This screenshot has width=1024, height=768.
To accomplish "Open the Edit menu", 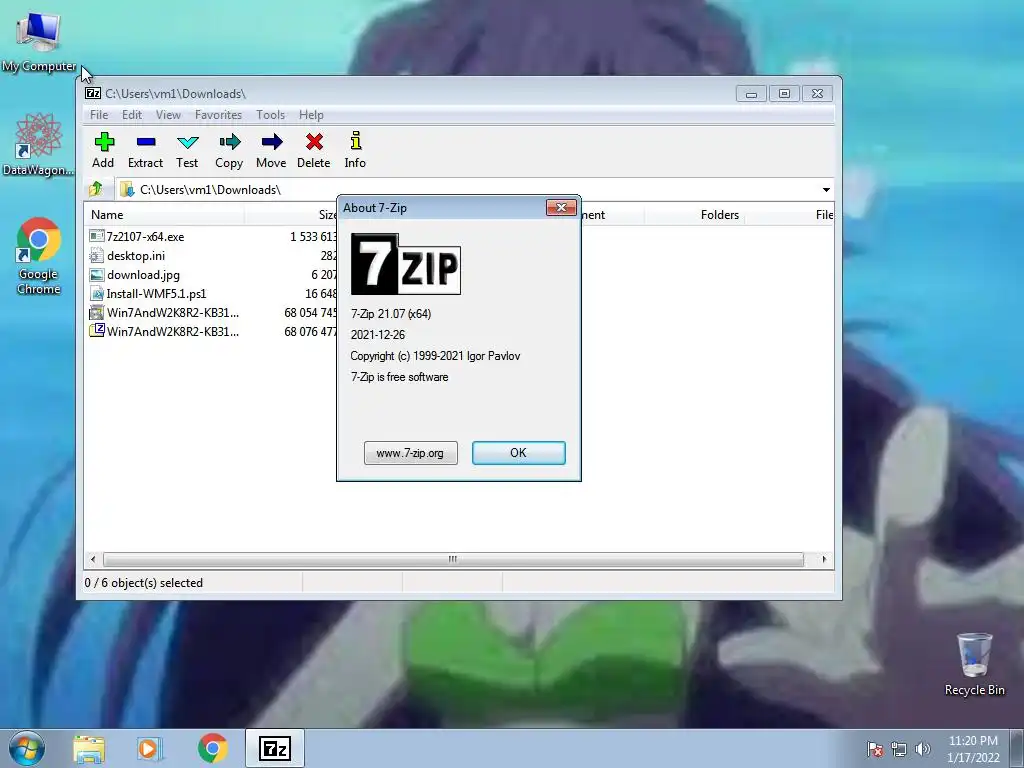I will (x=132, y=115).
